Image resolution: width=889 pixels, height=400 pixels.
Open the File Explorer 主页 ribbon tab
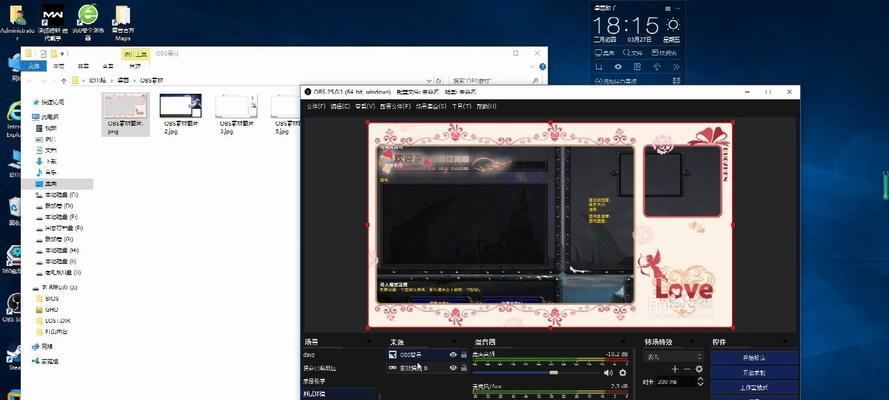click(x=58, y=66)
